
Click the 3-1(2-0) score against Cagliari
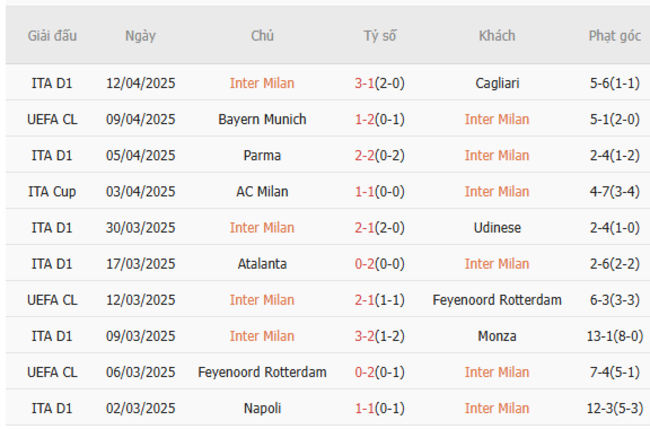379,84
